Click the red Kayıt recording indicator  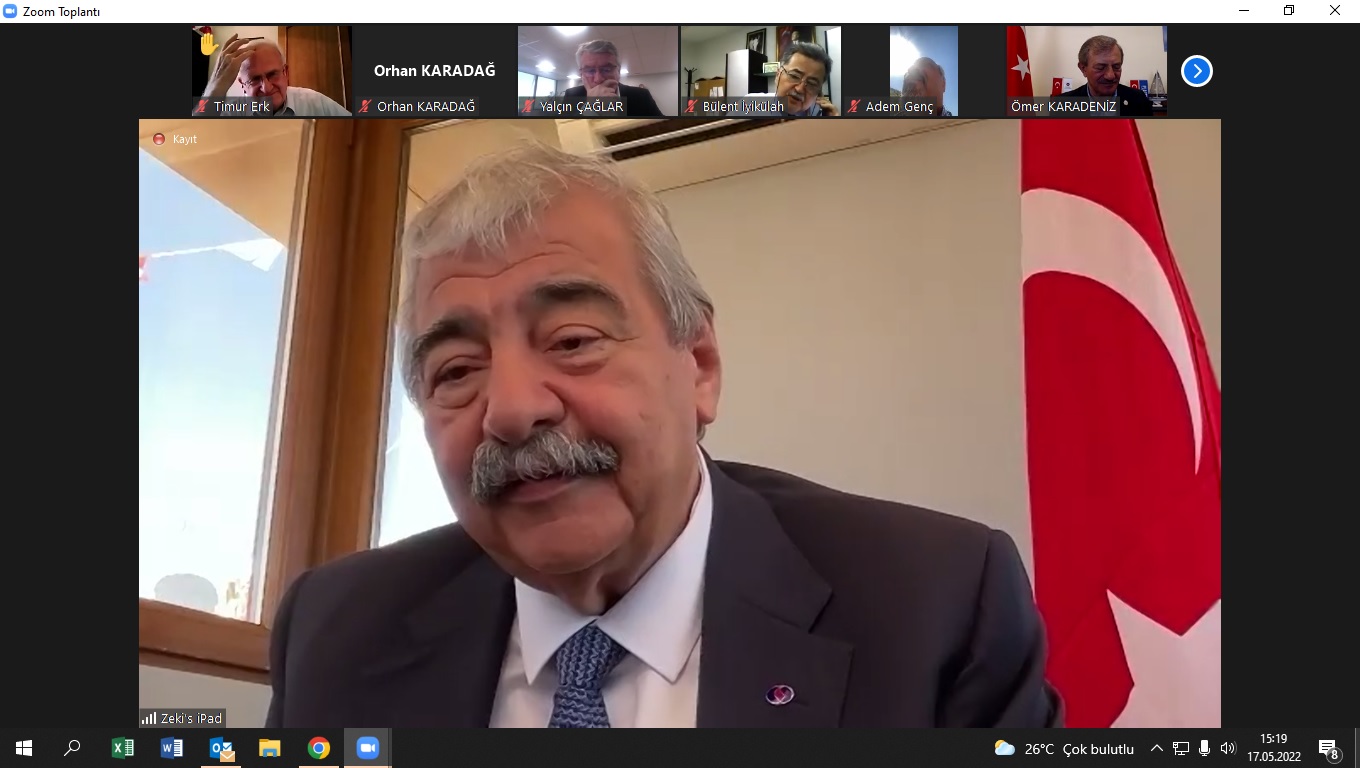(x=174, y=139)
